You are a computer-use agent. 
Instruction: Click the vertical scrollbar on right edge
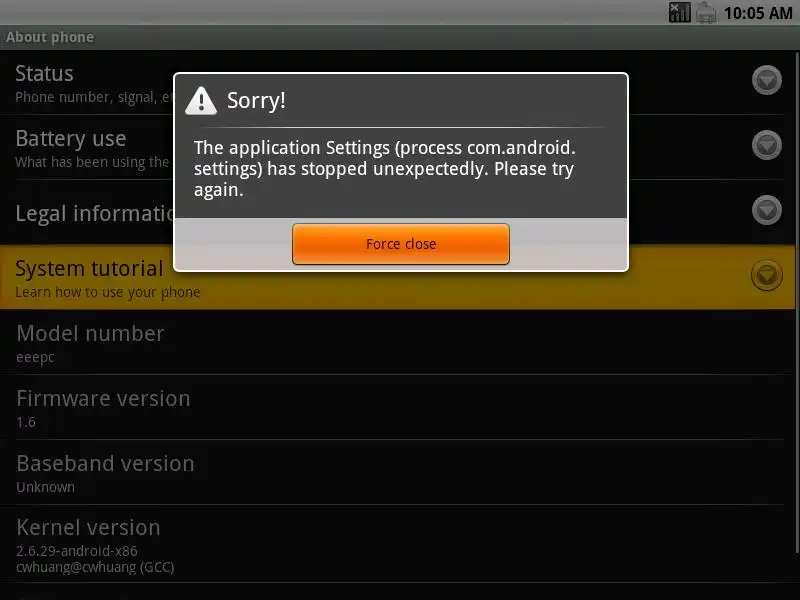(x=797, y=301)
